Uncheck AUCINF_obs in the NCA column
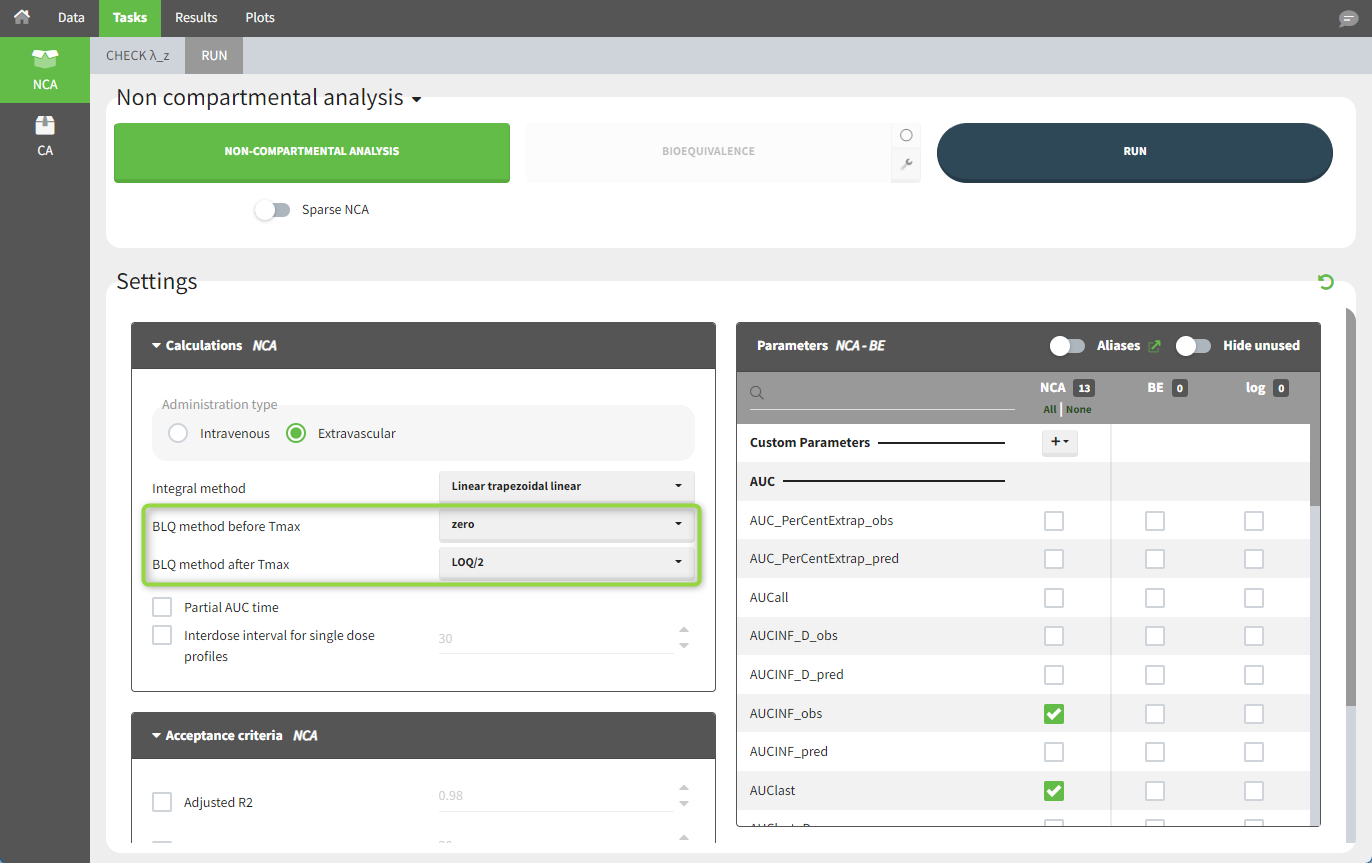Screen dimensions: 1372x863 coord(1053,713)
